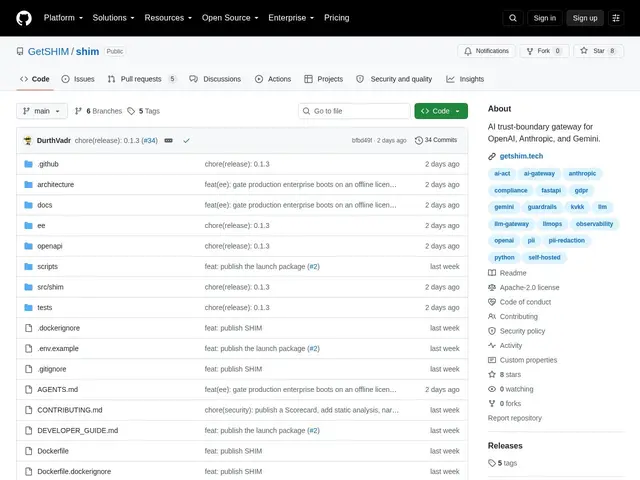Switch to the Actions tab
This screenshot has height=480, width=640.
(x=273, y=79)
